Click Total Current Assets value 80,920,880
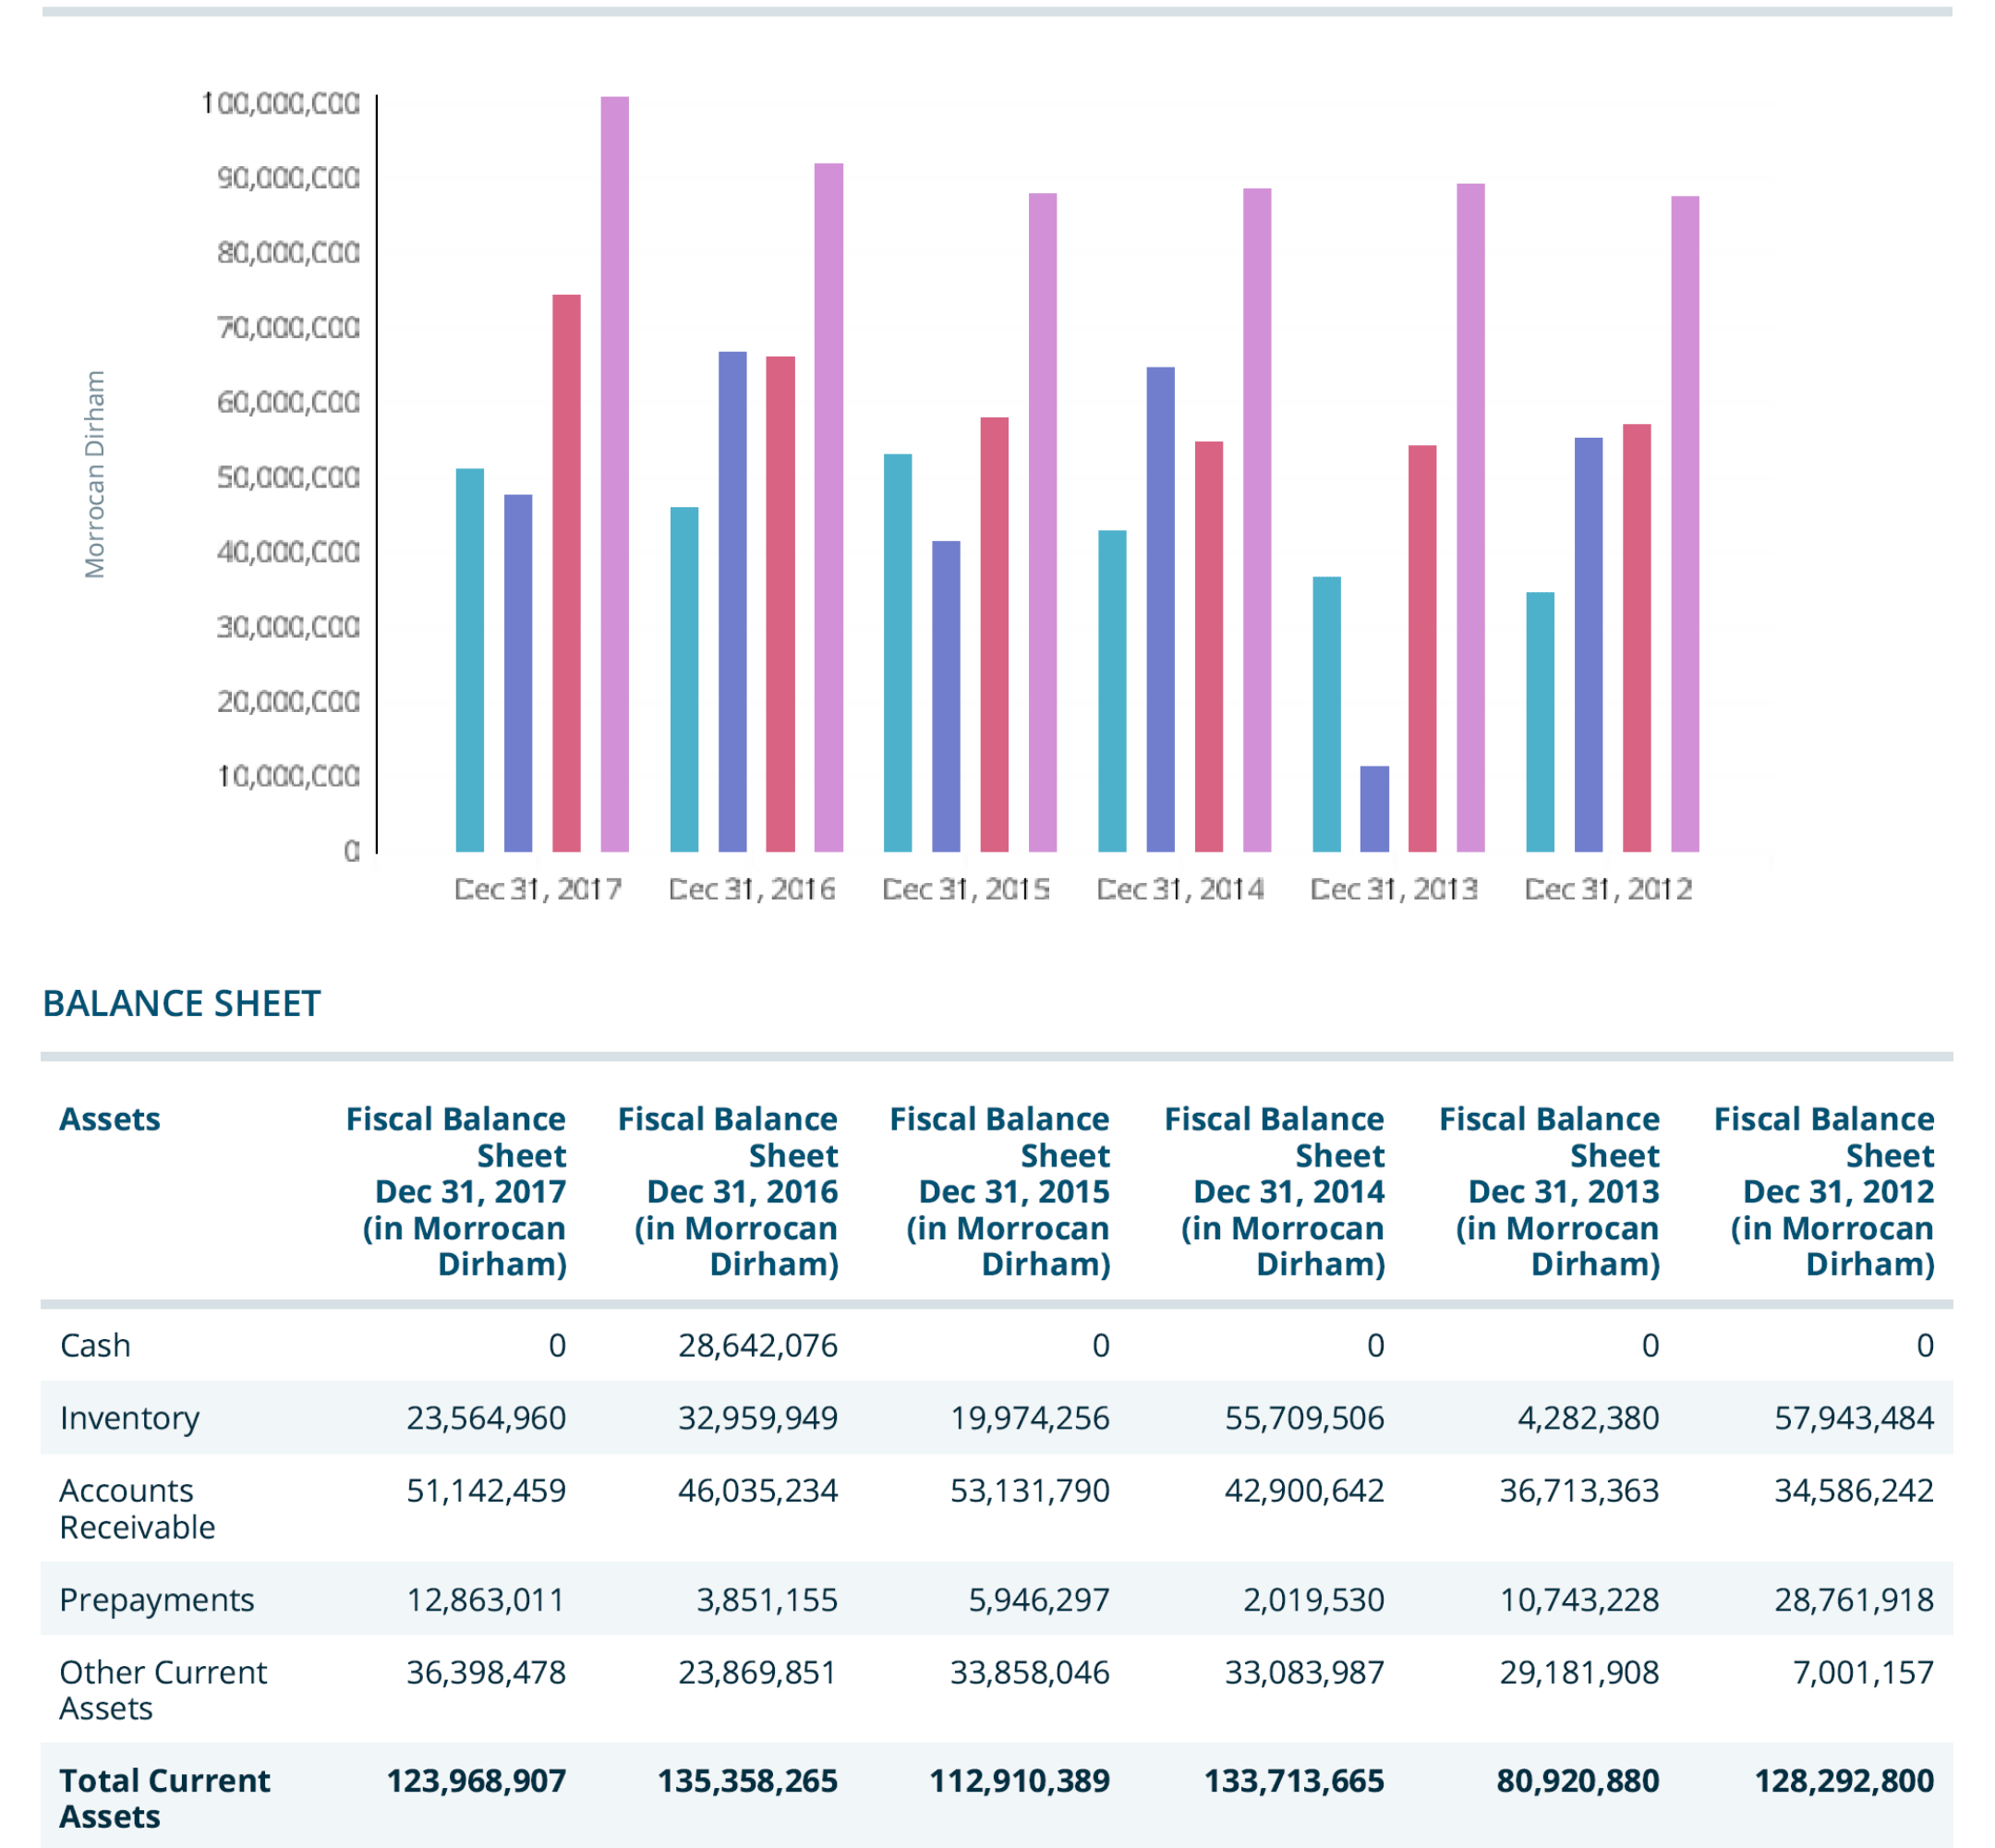The width and height of the screenshot is (1995, 1848). (x=1579, y=1781)
